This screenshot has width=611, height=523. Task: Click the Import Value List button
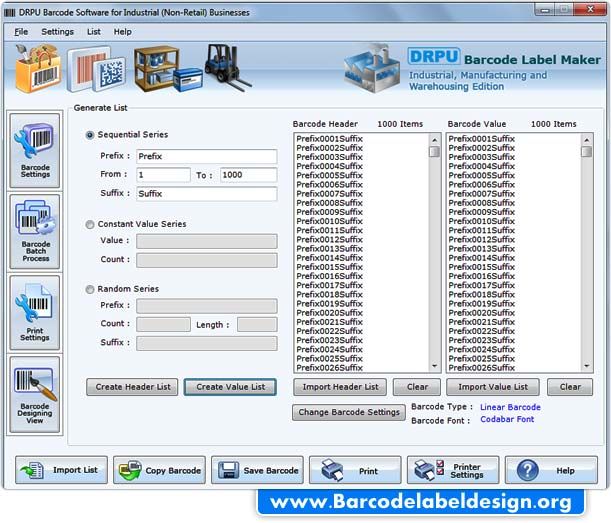(x=493, y=387)
